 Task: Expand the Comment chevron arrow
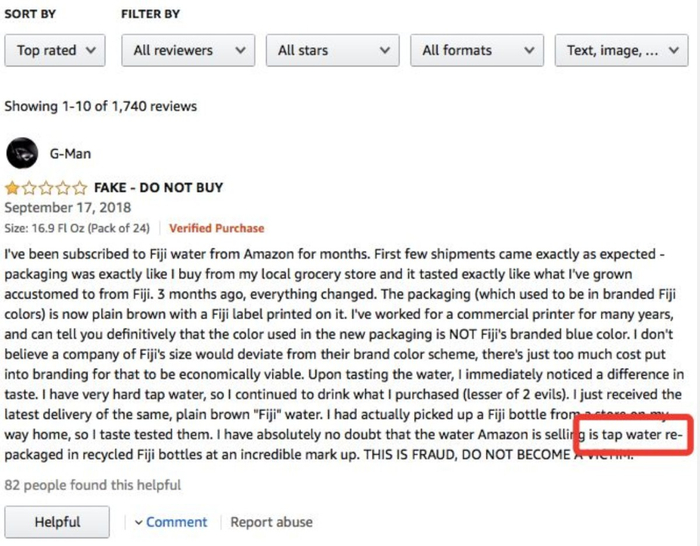point(138,522)
